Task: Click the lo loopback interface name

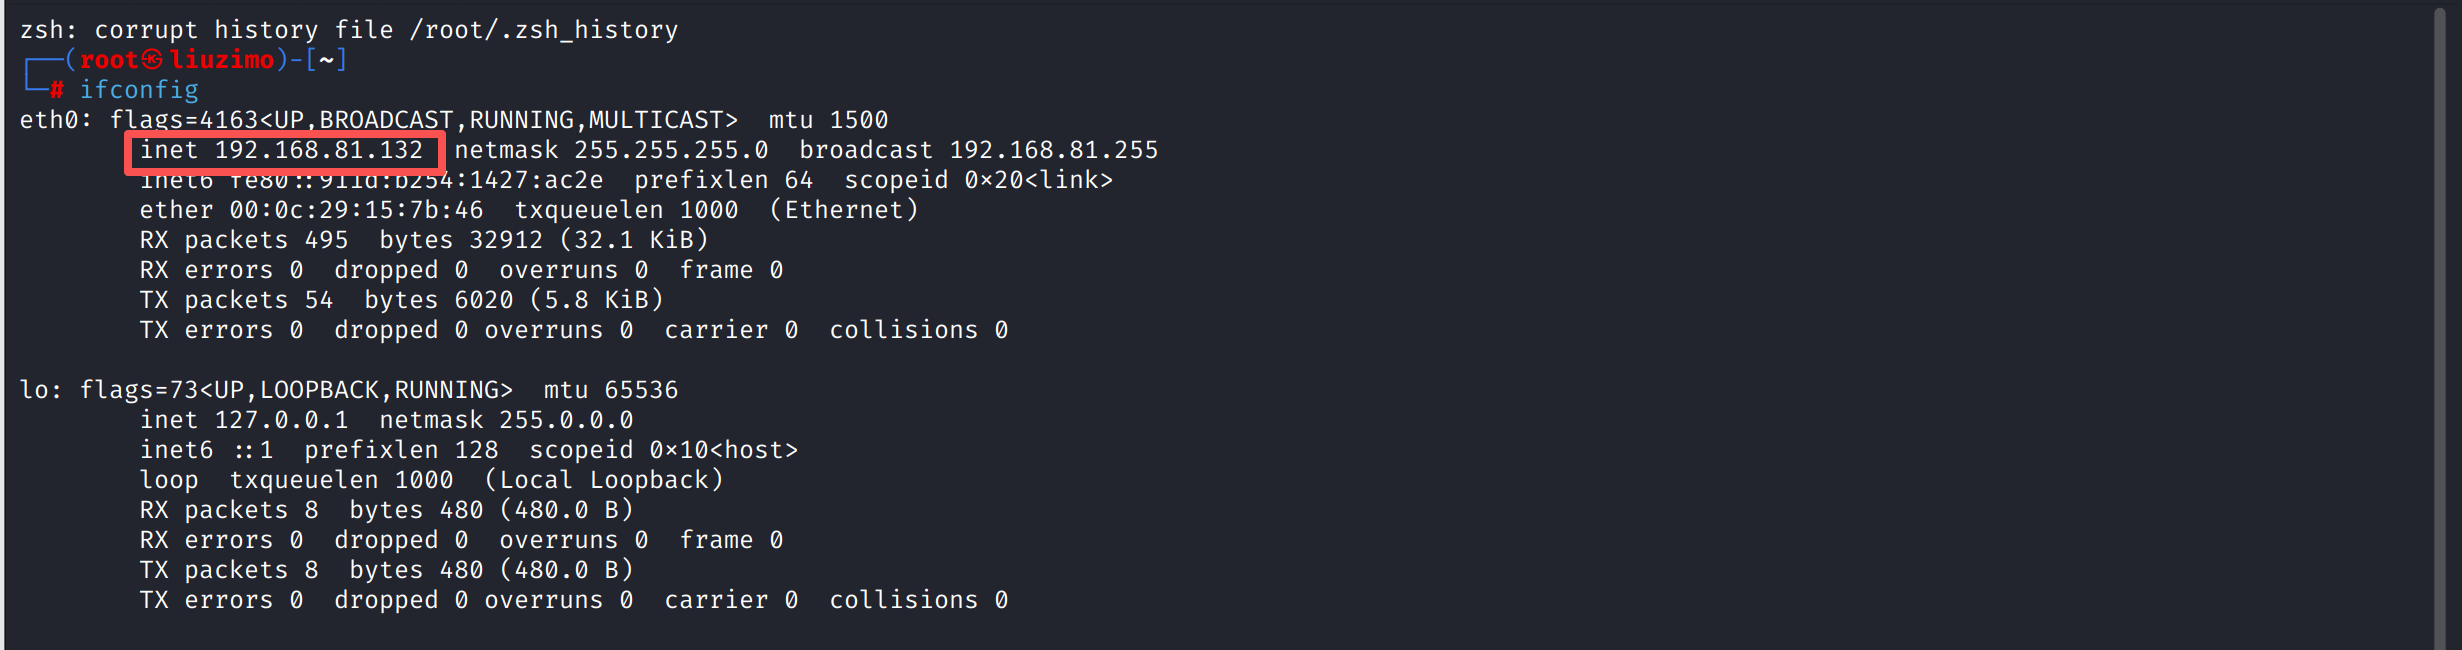Action: [x=34, y=390]
